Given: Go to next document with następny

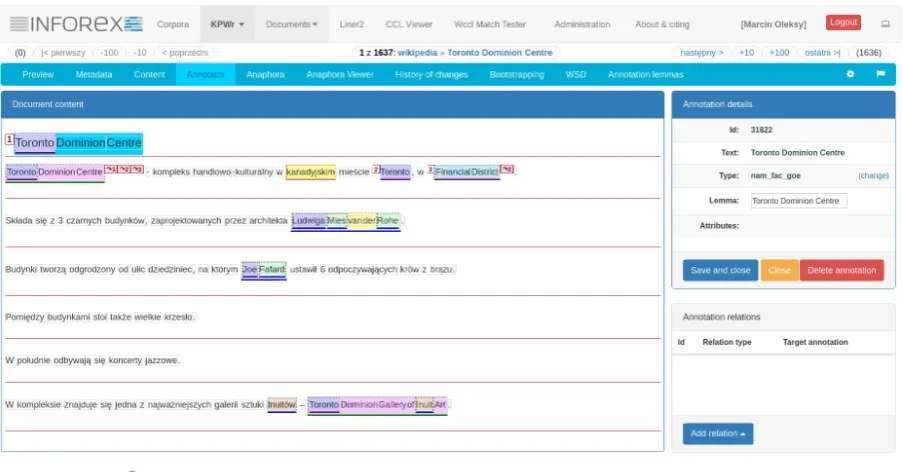Looking at the screenshot, I should tap(701, 52).
